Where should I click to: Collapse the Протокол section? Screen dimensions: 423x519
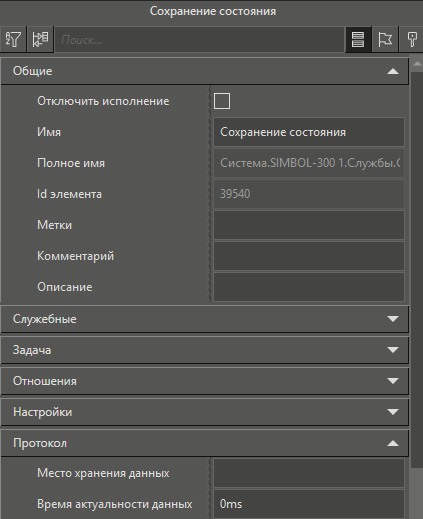point(205,443)
